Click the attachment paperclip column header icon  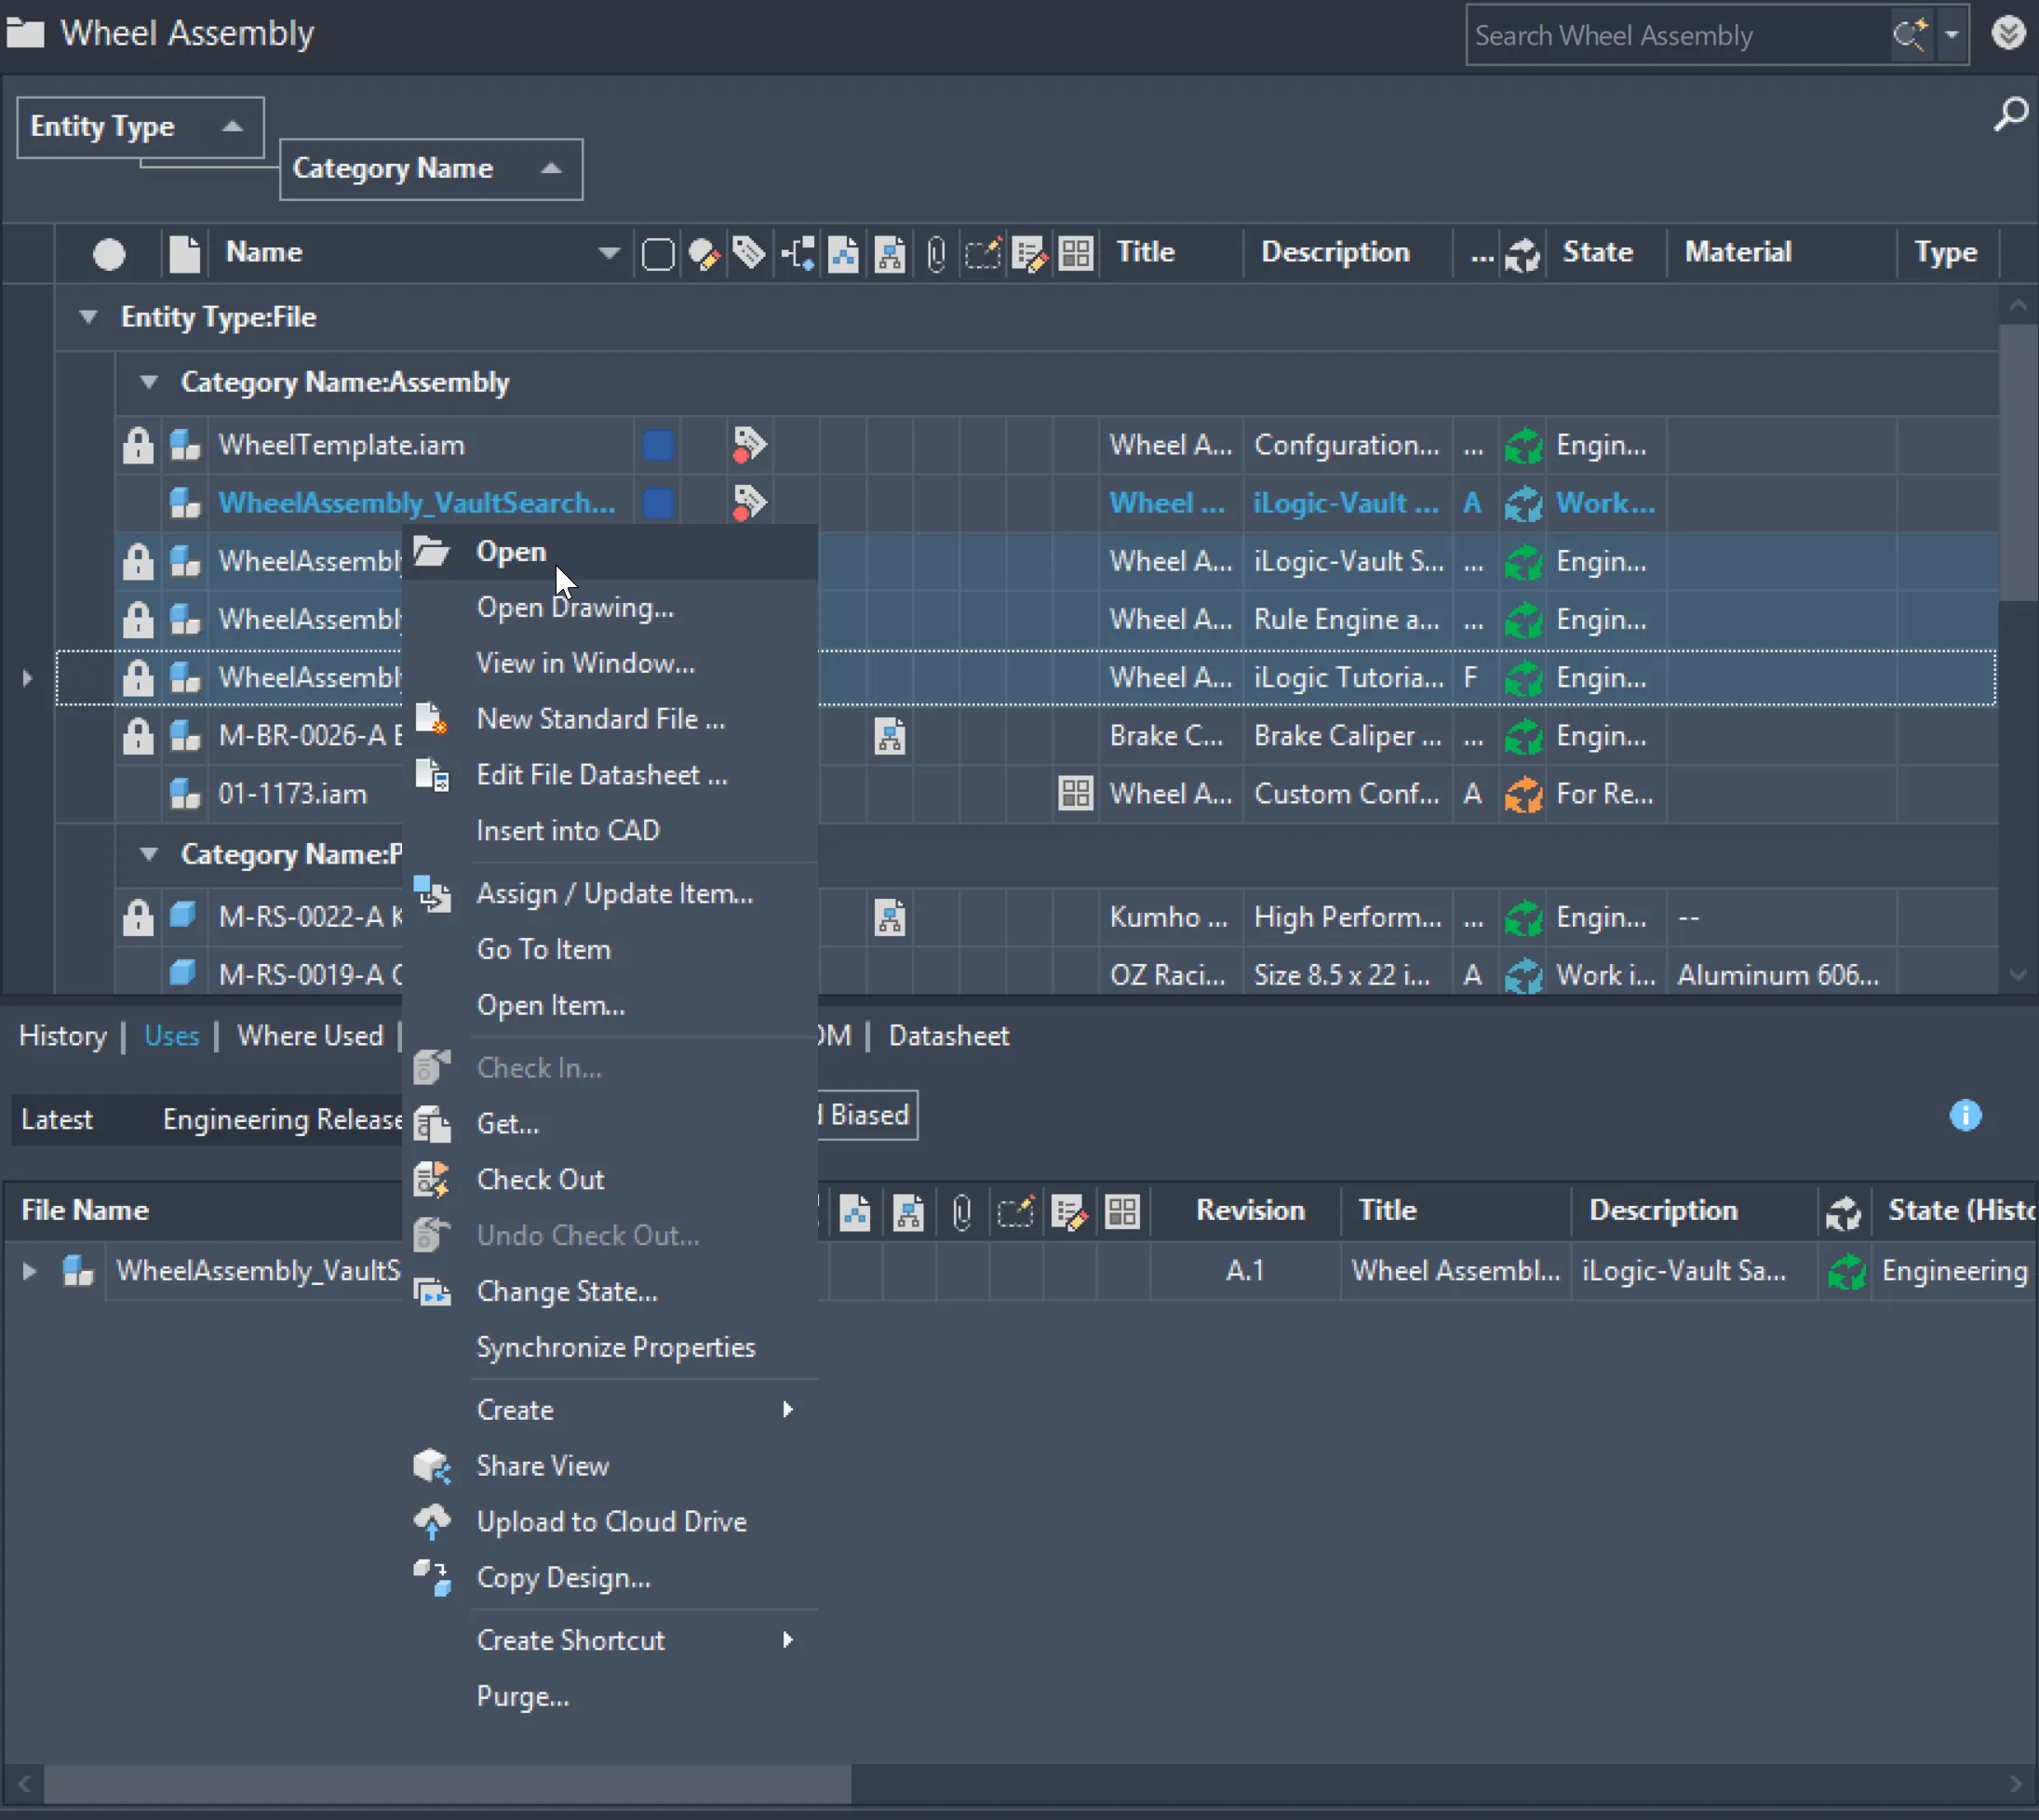click(x=936, y=253)
